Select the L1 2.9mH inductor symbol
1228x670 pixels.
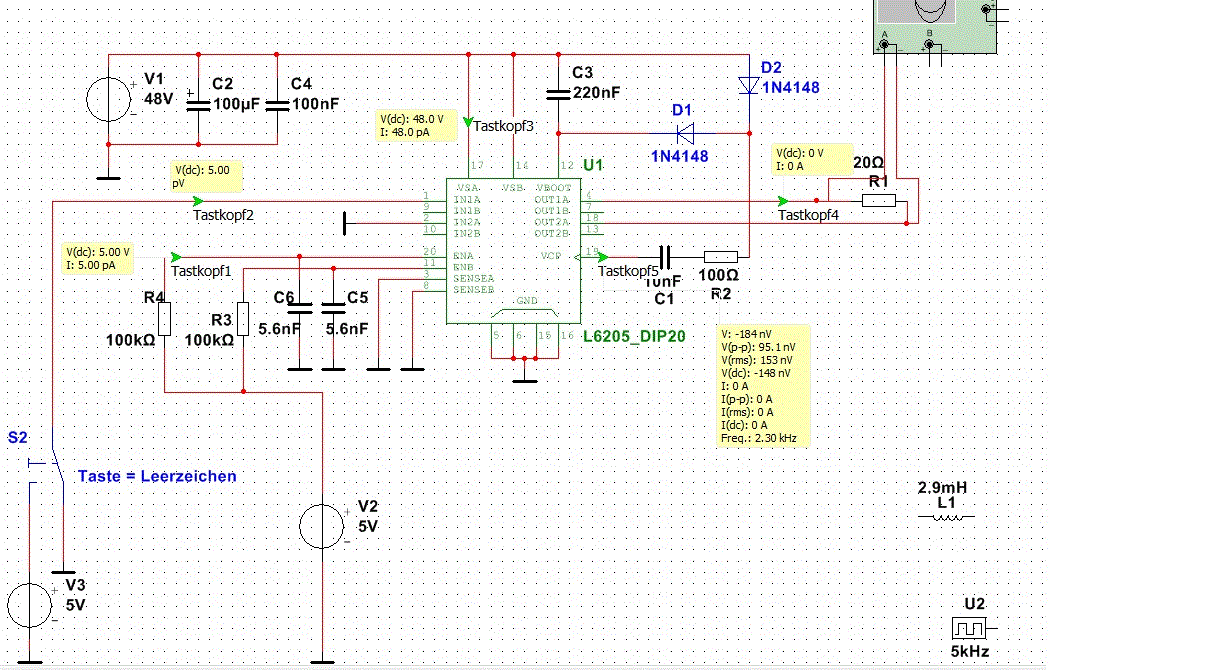tap(945, 517)
